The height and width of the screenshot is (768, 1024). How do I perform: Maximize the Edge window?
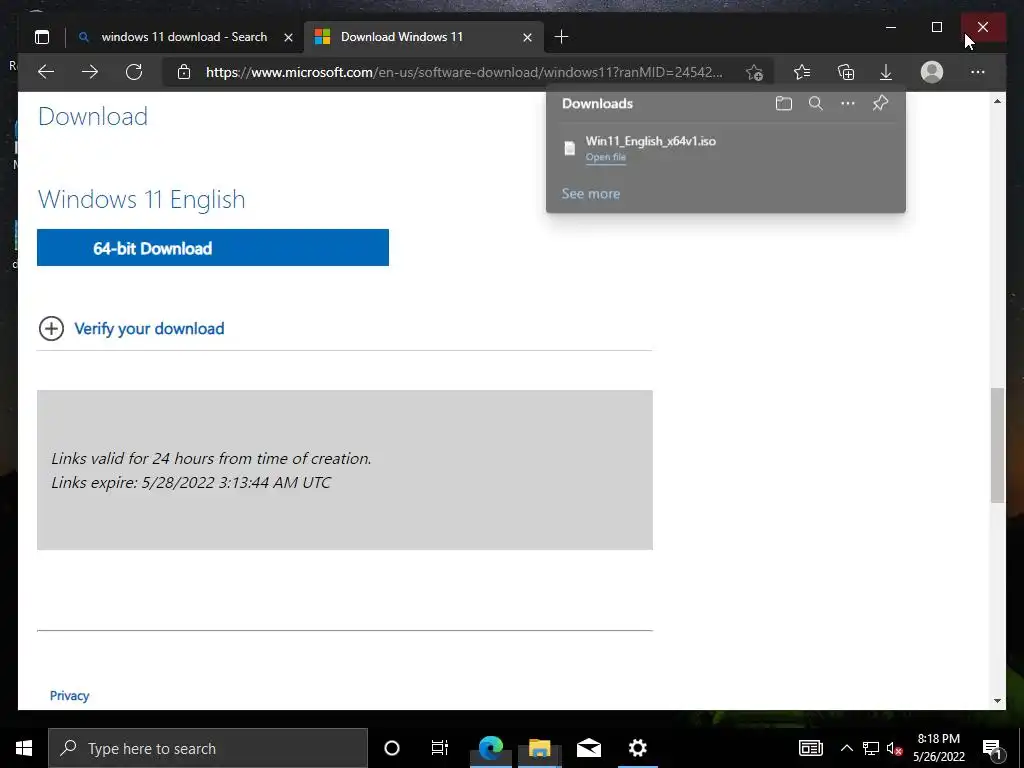tap(936, 27)
